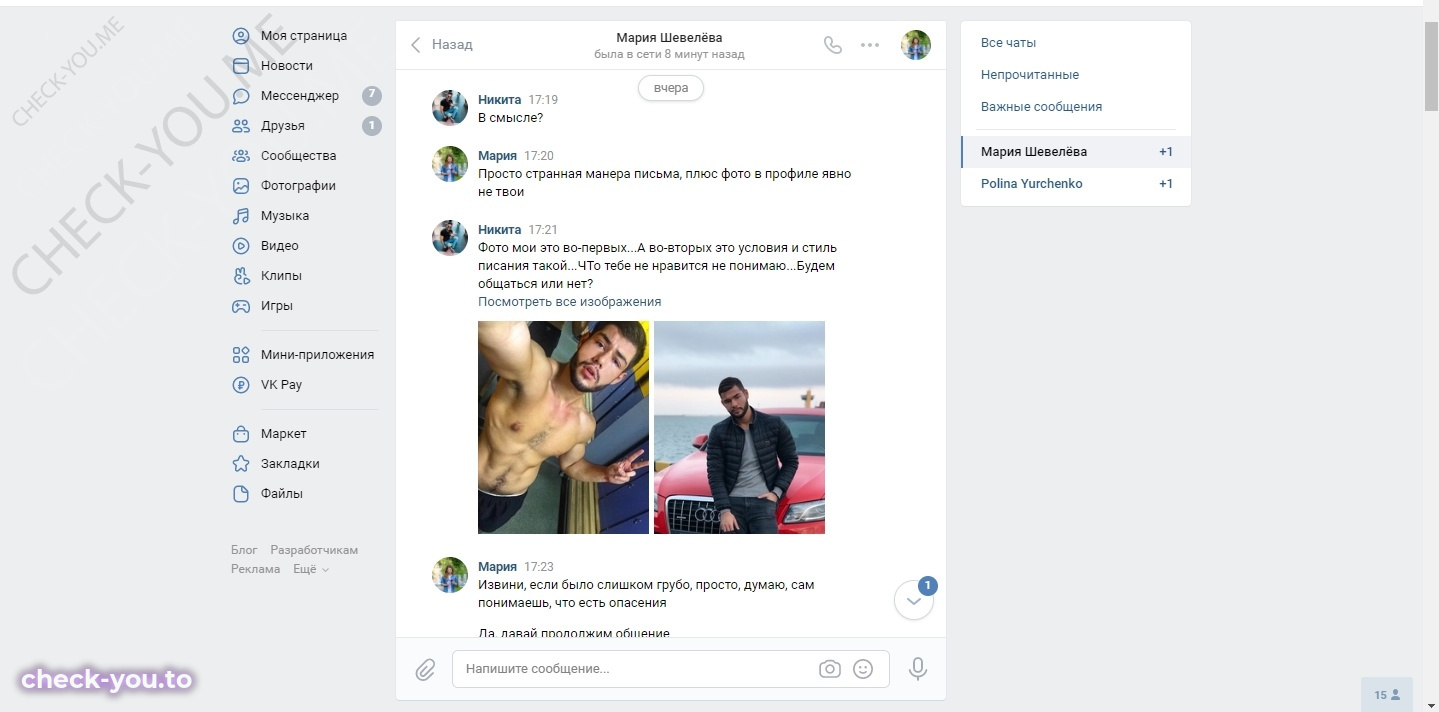
Task: Attach a file using the paperclip icon
Action: click(426, 669)
